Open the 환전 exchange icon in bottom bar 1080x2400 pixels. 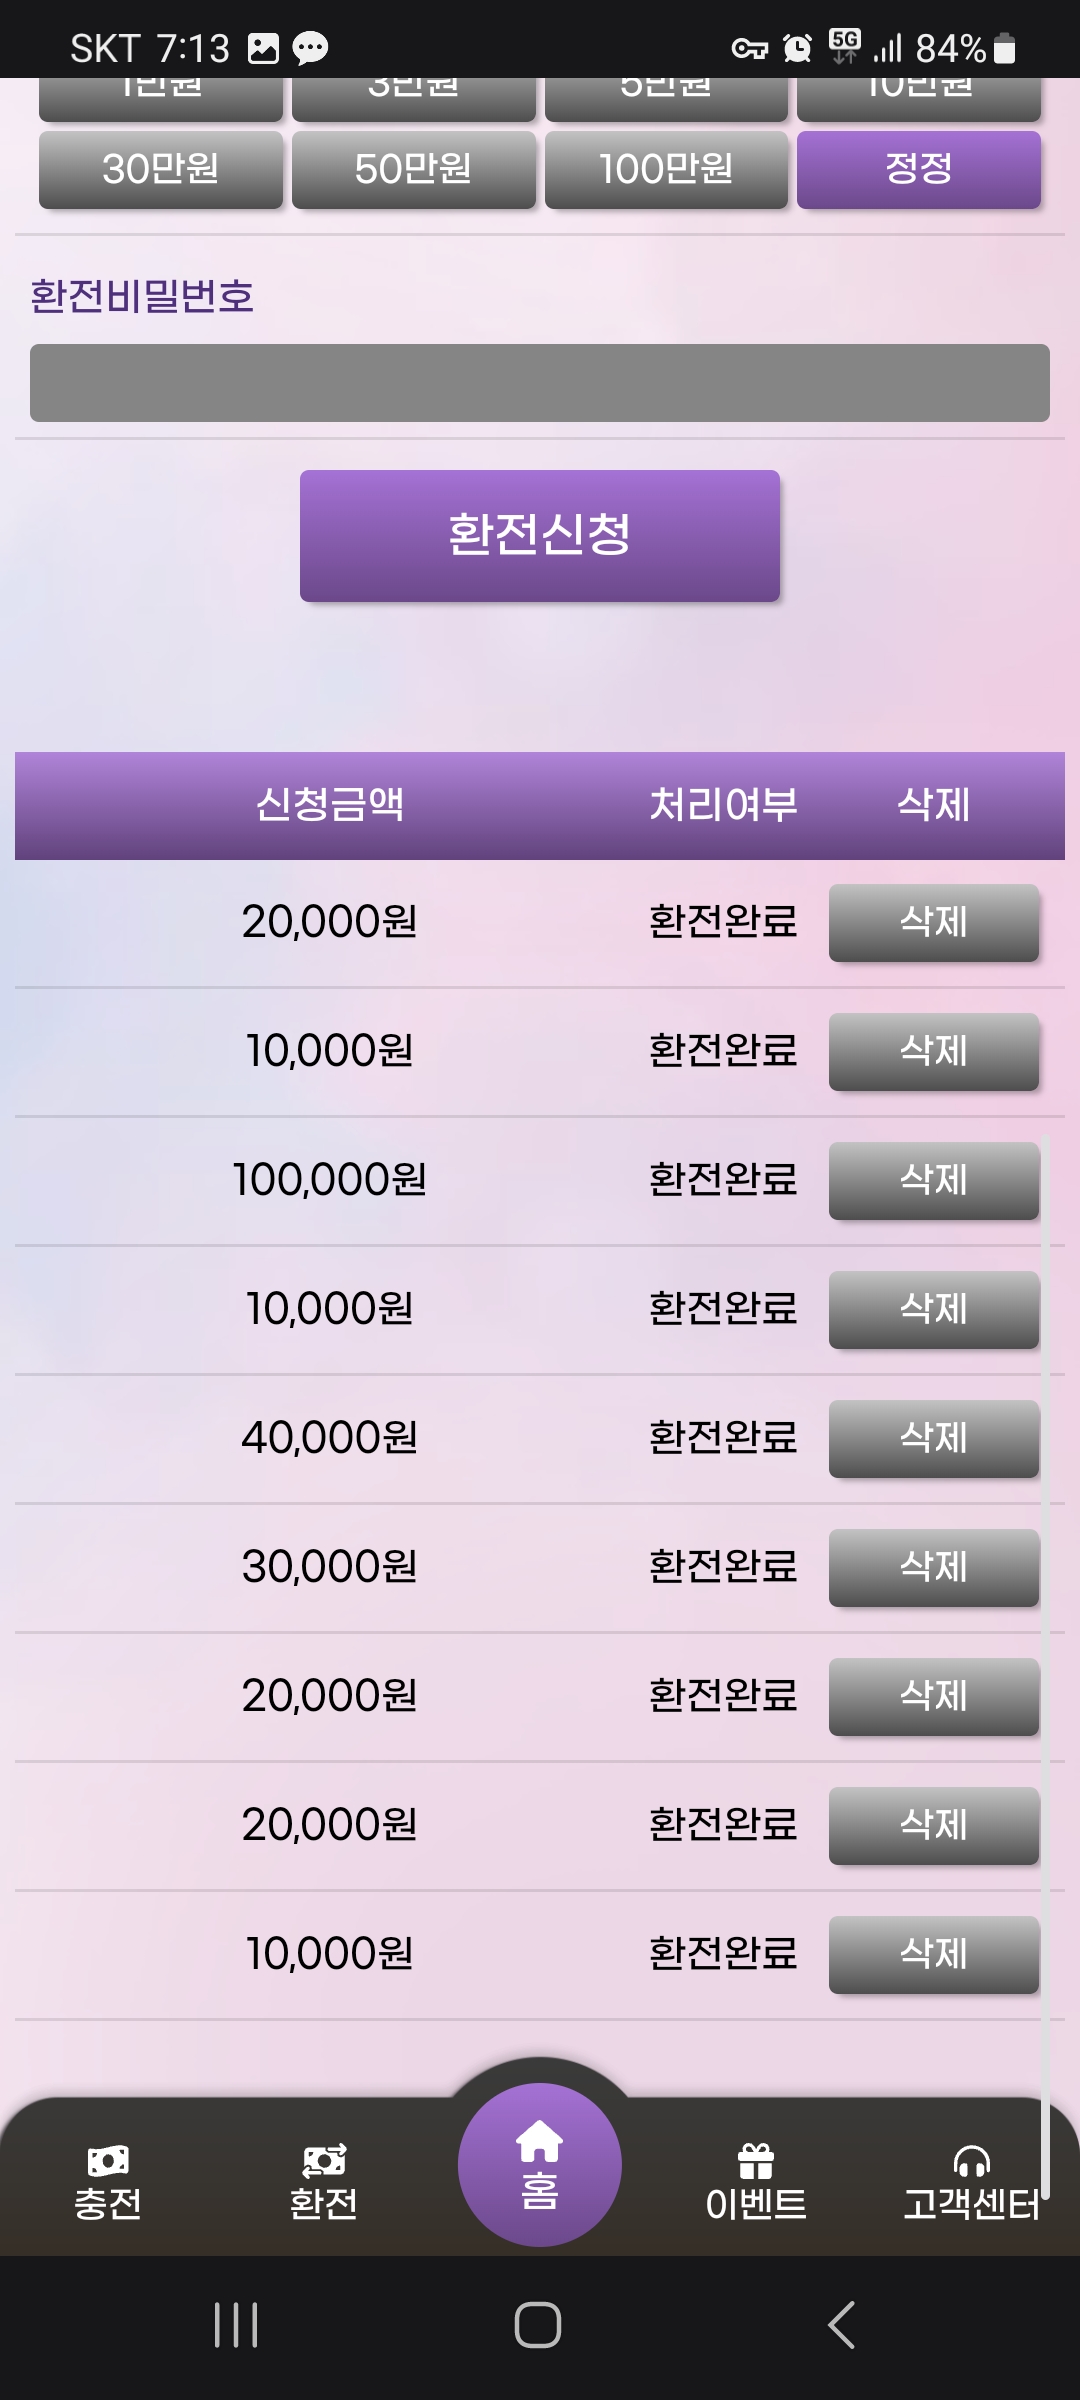pyautogui.click(x=323, y=2162)
